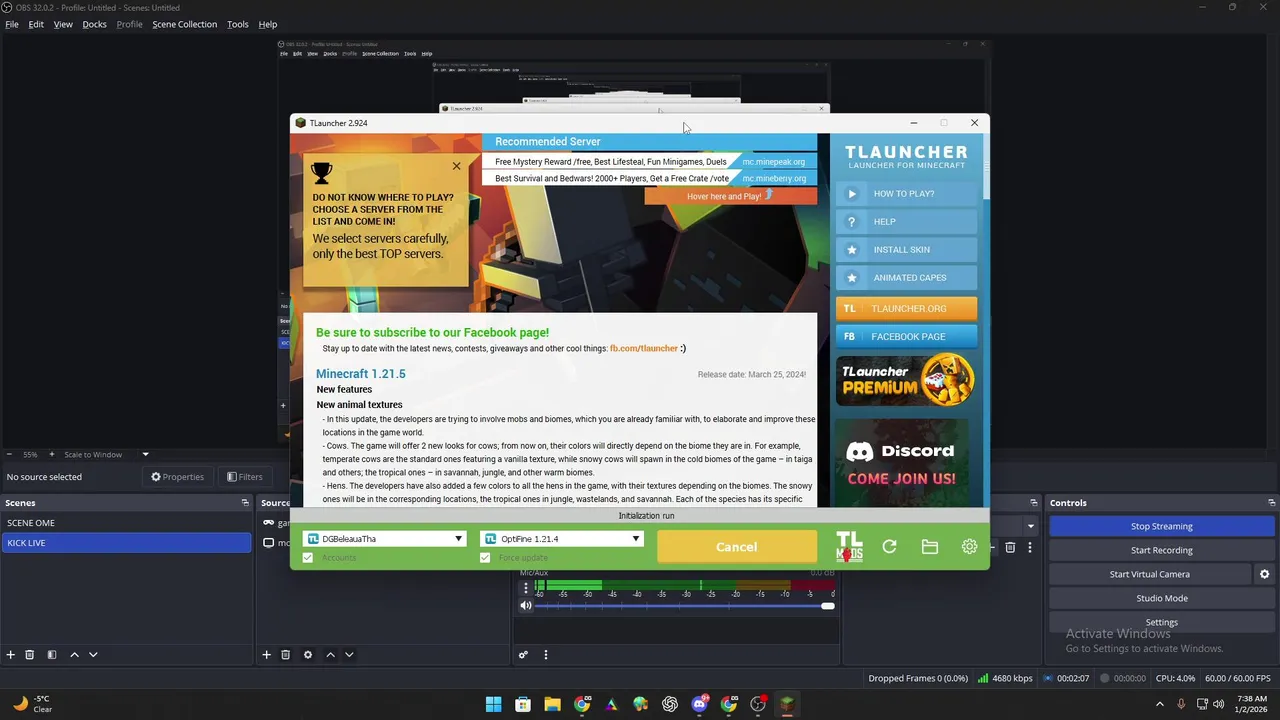Open TL Mods button in TLauncher

(x=849, y=546)
